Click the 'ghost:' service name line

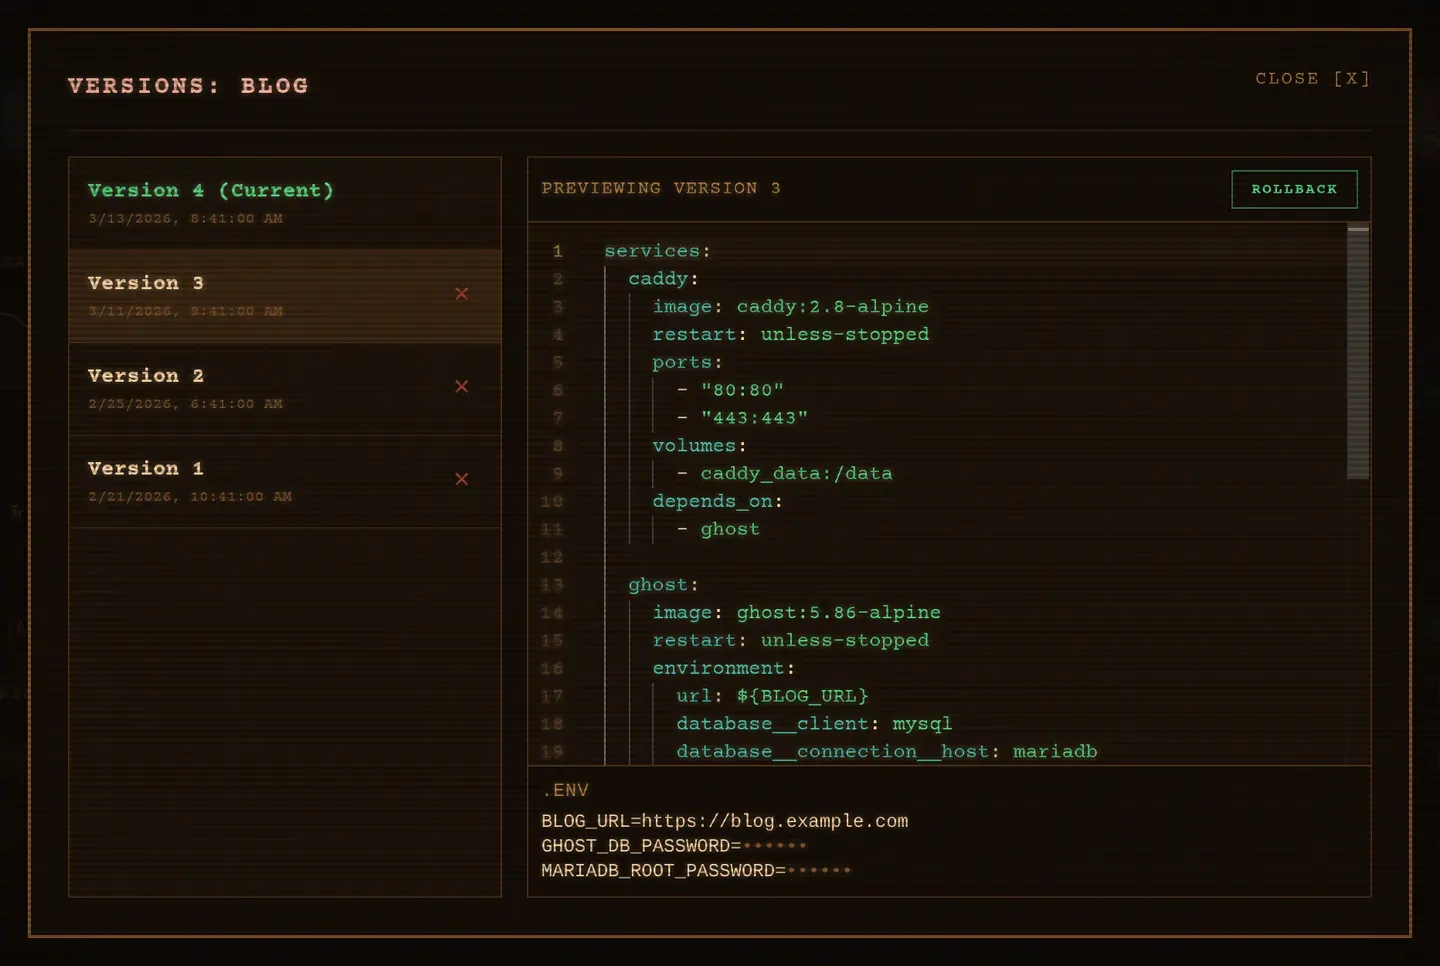point(663,585)
